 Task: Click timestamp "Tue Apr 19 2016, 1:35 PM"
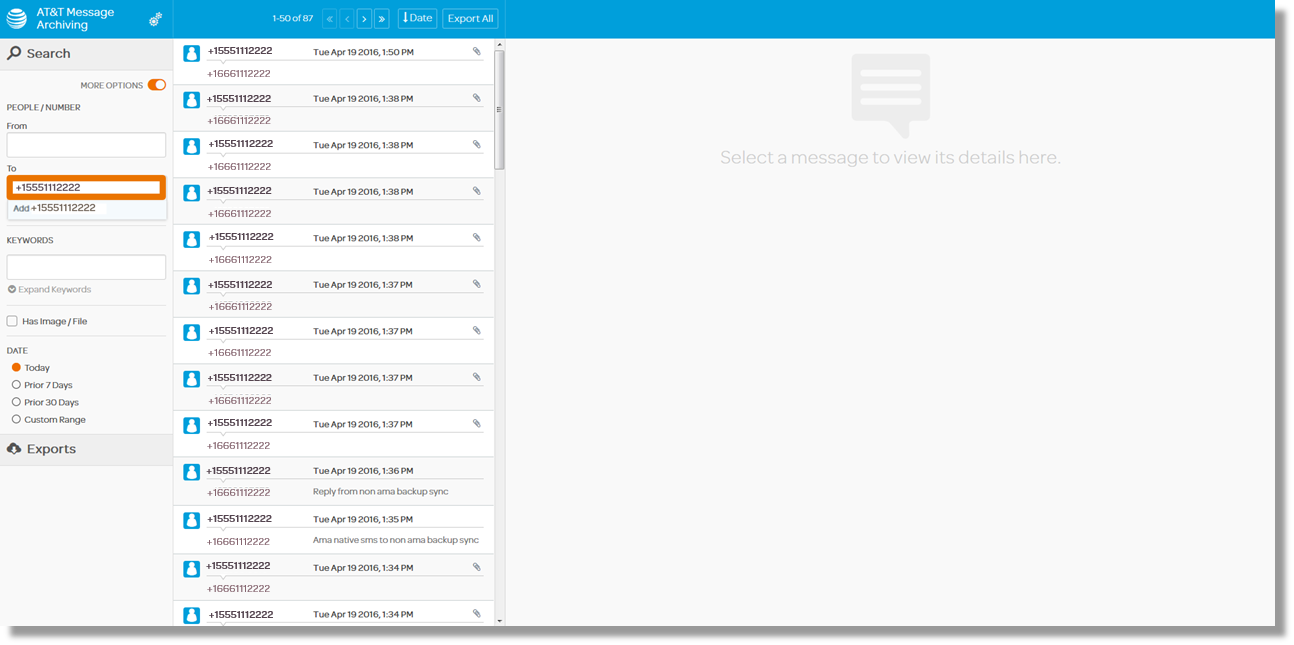pyautogui.click(x=363, y=519)
